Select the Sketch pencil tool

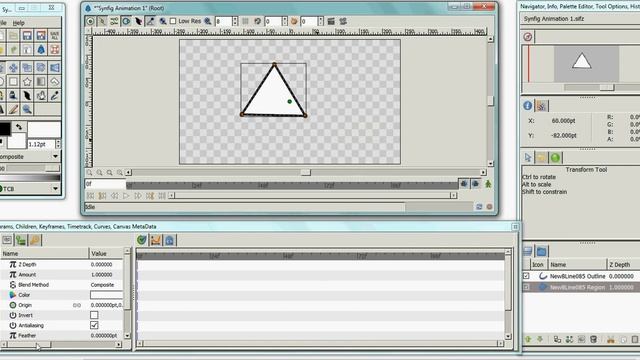[x=13, y=109]
